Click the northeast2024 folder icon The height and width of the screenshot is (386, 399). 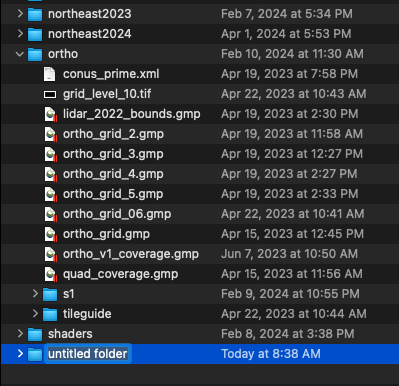35,34
